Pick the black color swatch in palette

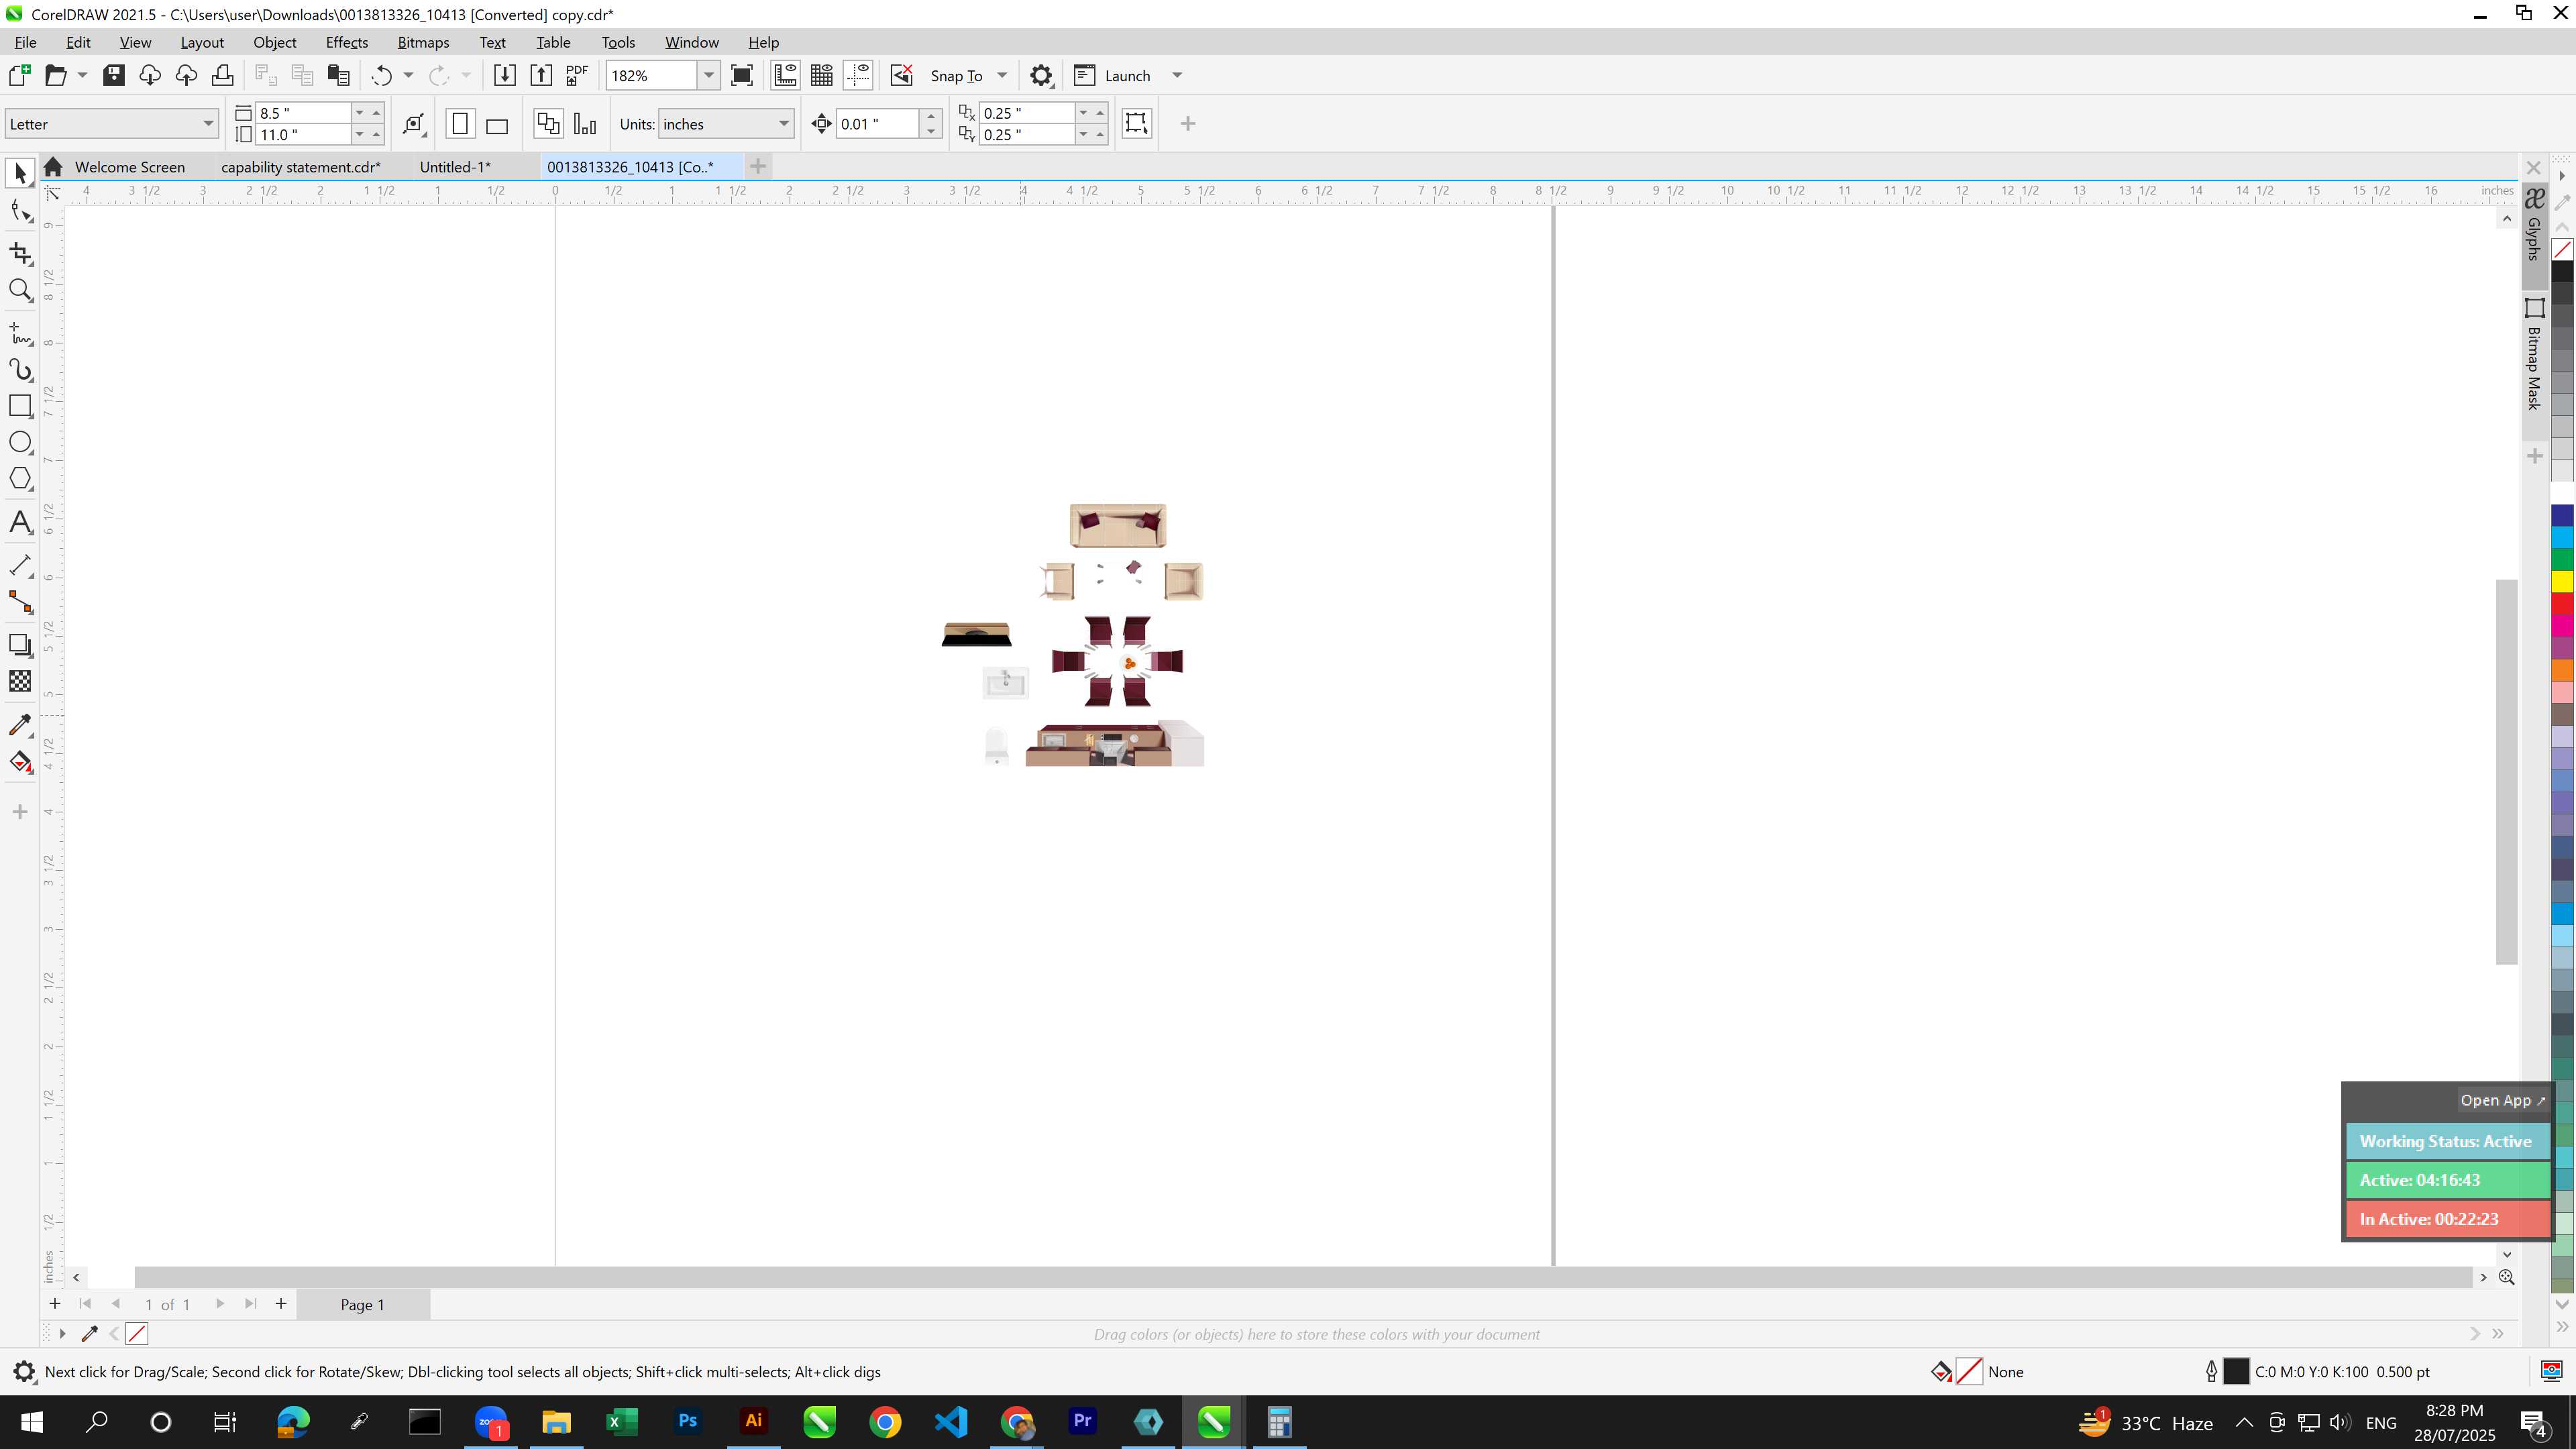[2562, 271]
